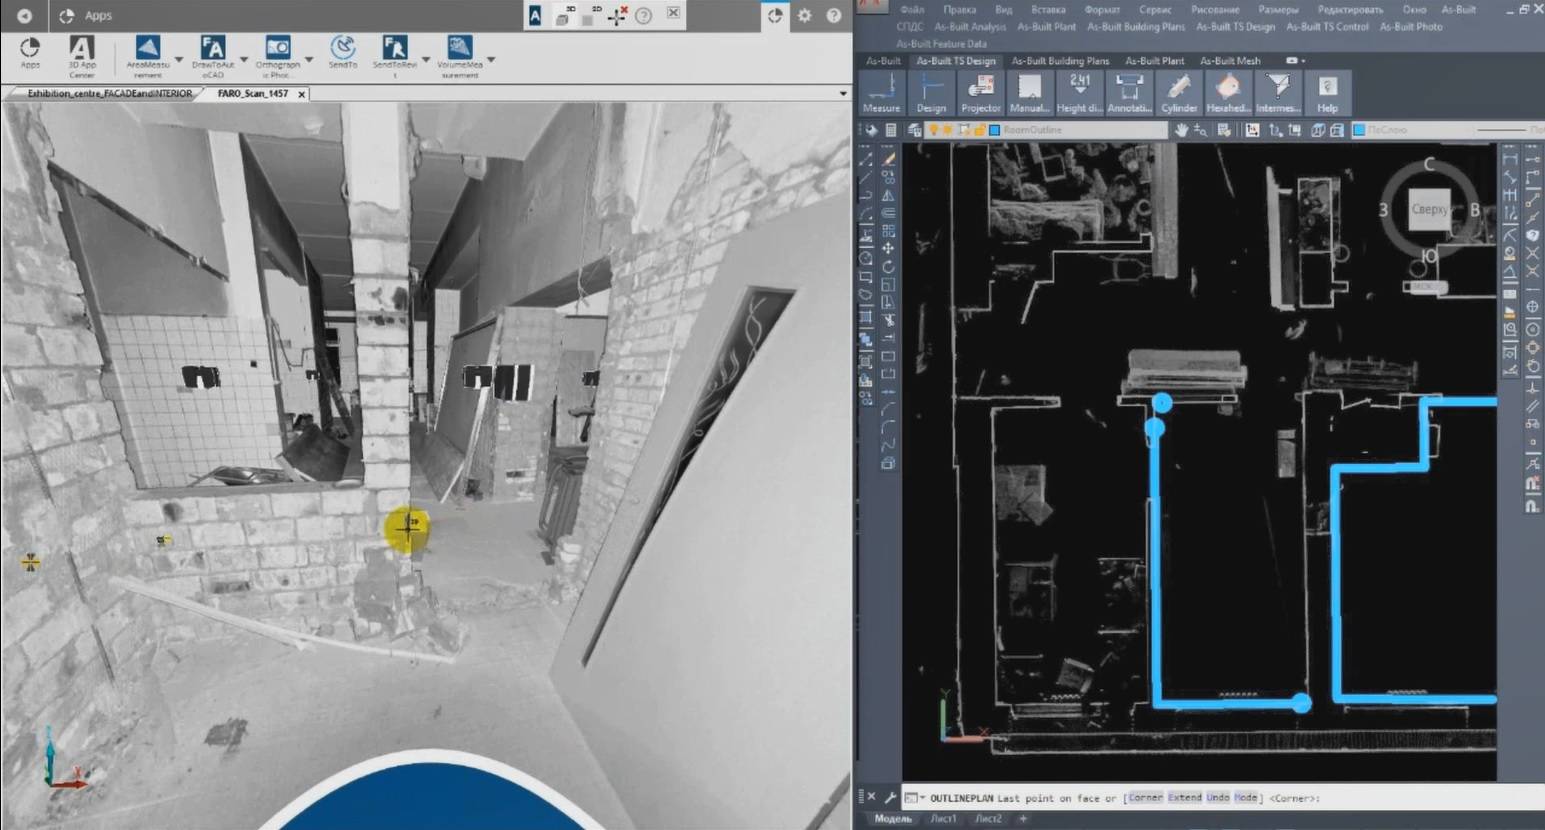The image size is (1545, 830).
Task: Open the FARO Scene settings gear
Action: [804, 16]
